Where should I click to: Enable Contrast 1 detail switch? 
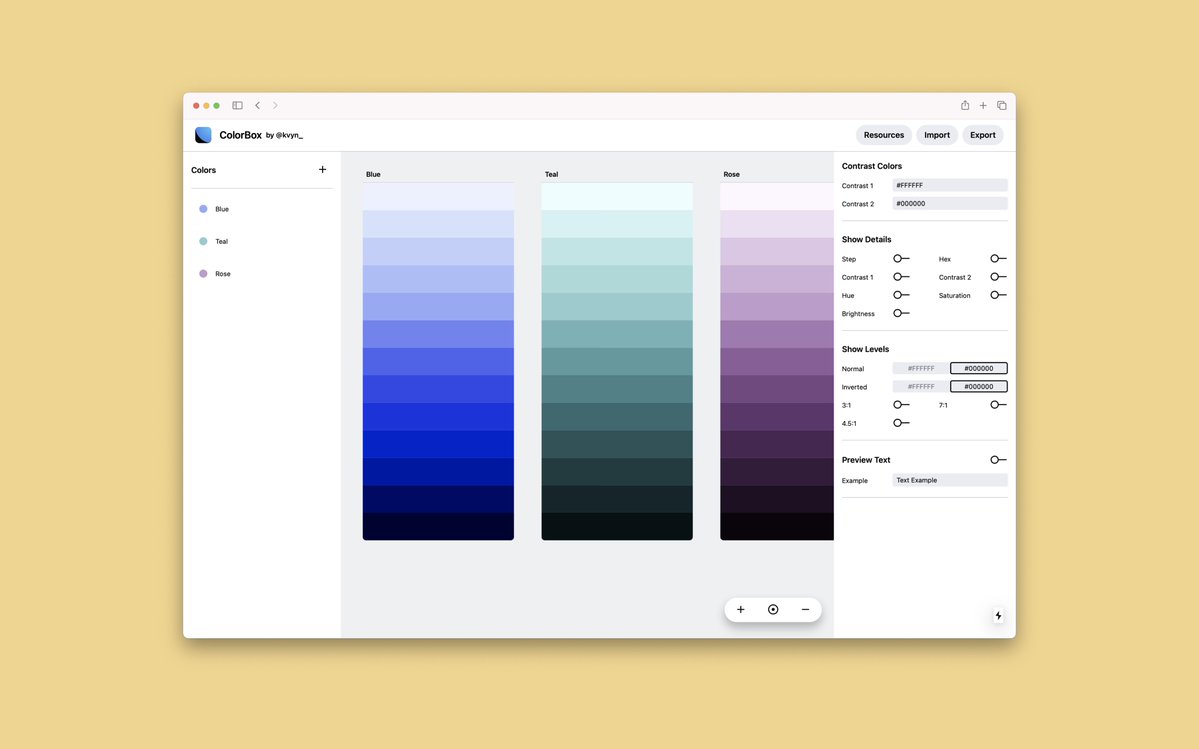tap(902, 277)
